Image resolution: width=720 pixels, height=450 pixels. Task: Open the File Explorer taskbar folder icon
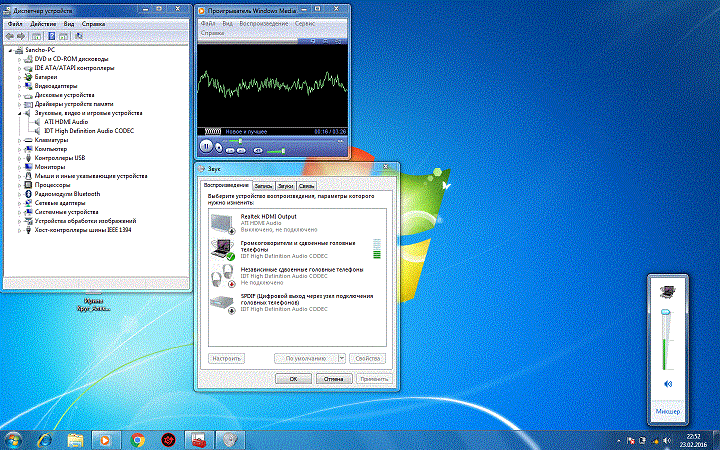coord(75,438)
